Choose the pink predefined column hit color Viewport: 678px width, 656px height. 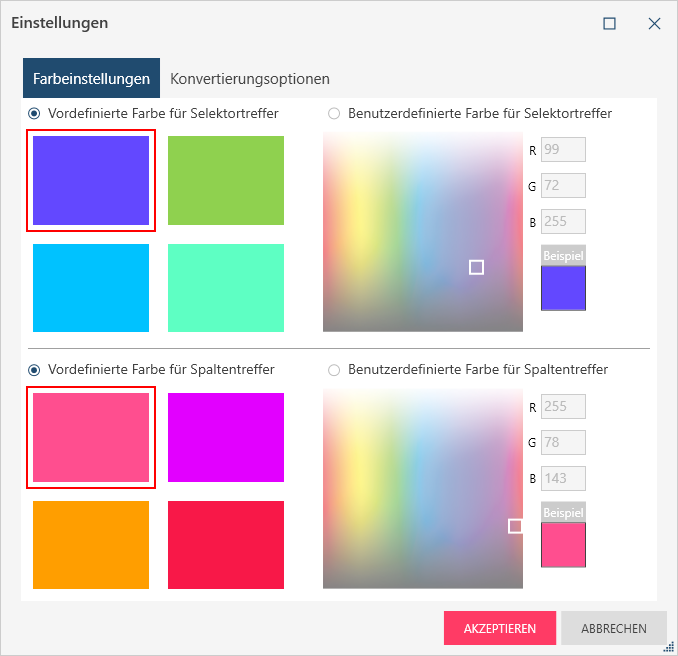[91, 437]
